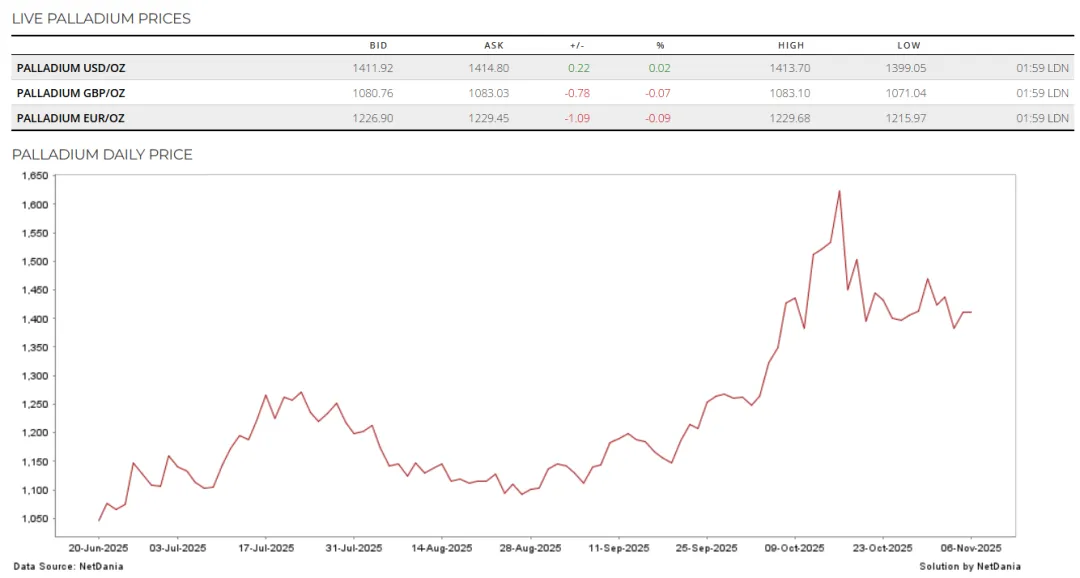Click the 1,650 y-axis label

pos(34,176)
